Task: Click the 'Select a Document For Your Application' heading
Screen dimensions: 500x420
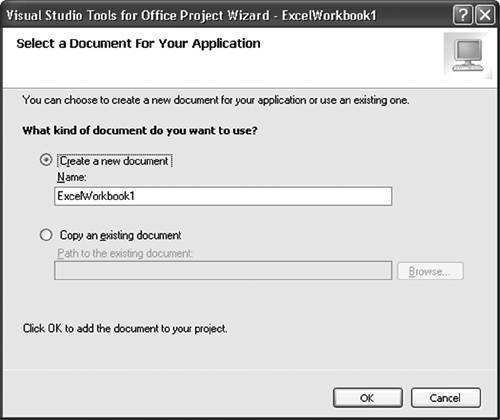Action: [x=138, y=44]
